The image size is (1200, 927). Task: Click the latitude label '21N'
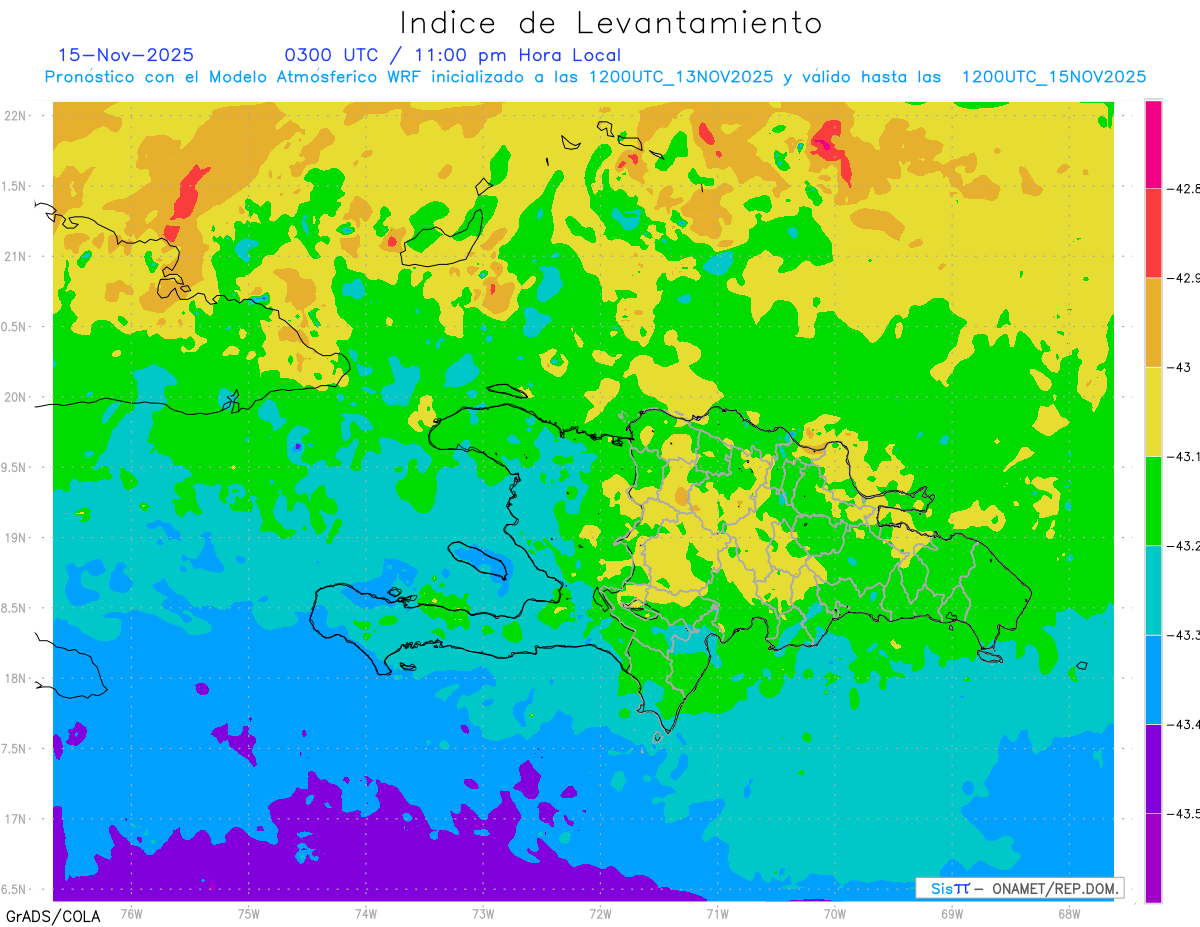(17, 257)
